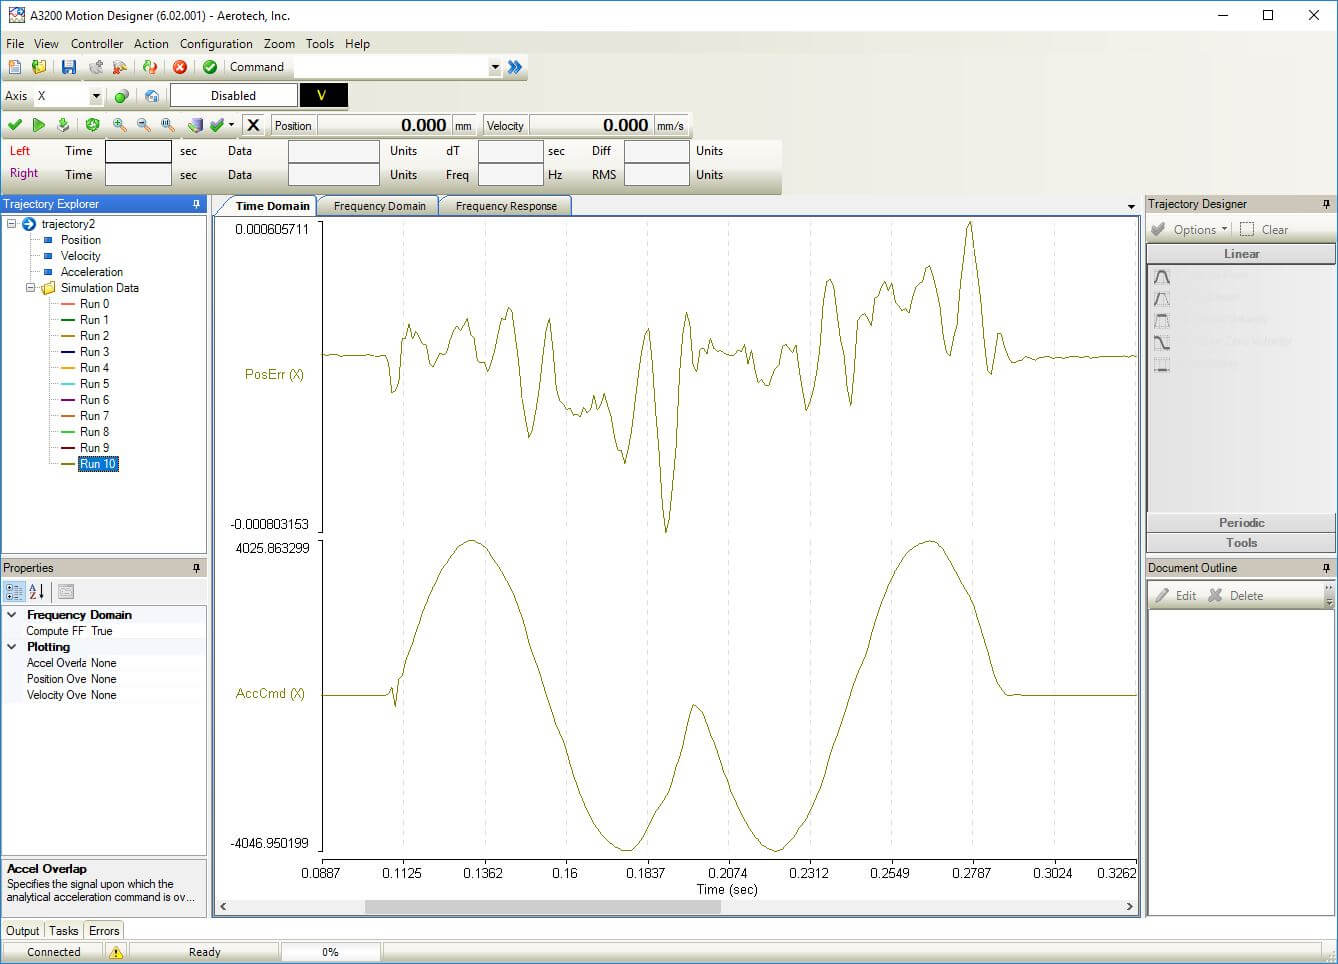Click the red circle-X stop icon
The image size is (1338, 964).
(x=180, y=67)
